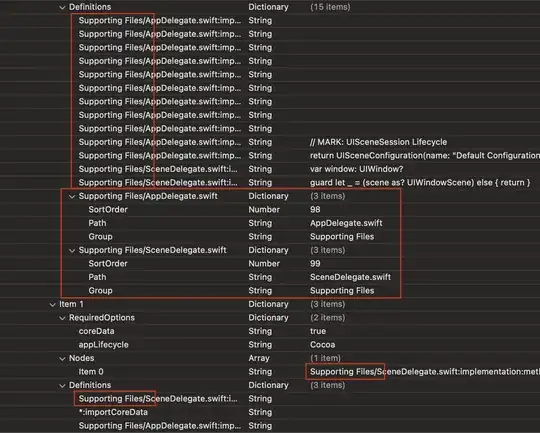Collapse the RequiredOptions dictionary
The width and height of the screenshot is (540, 433).
tap(62, 318)
